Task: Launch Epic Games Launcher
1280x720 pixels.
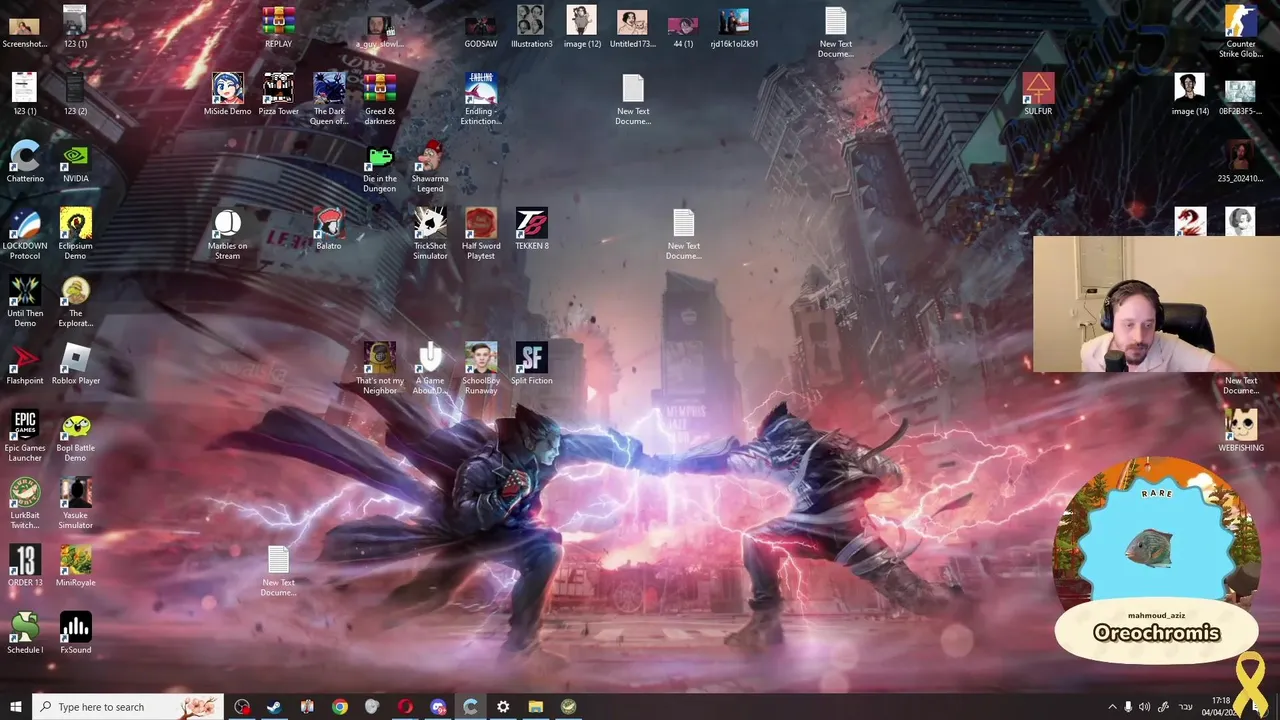Action: tap(25, 435)
